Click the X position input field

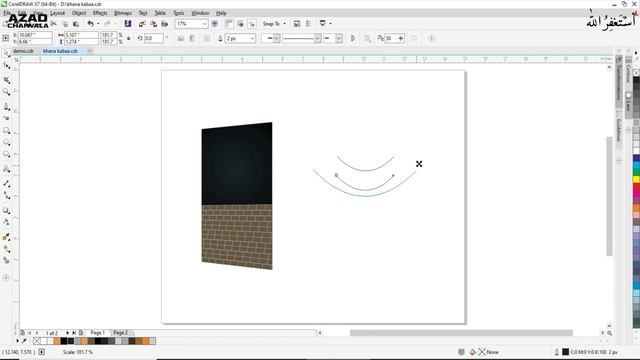[35, 35]
